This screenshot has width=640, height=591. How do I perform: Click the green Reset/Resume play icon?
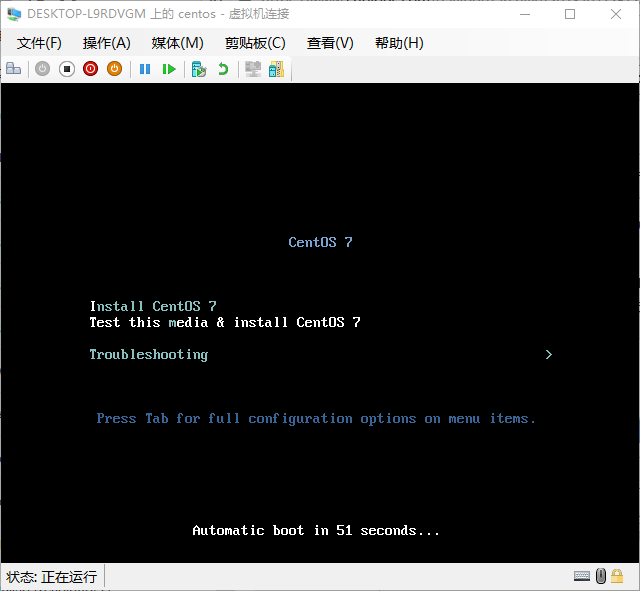coord(169,69)
